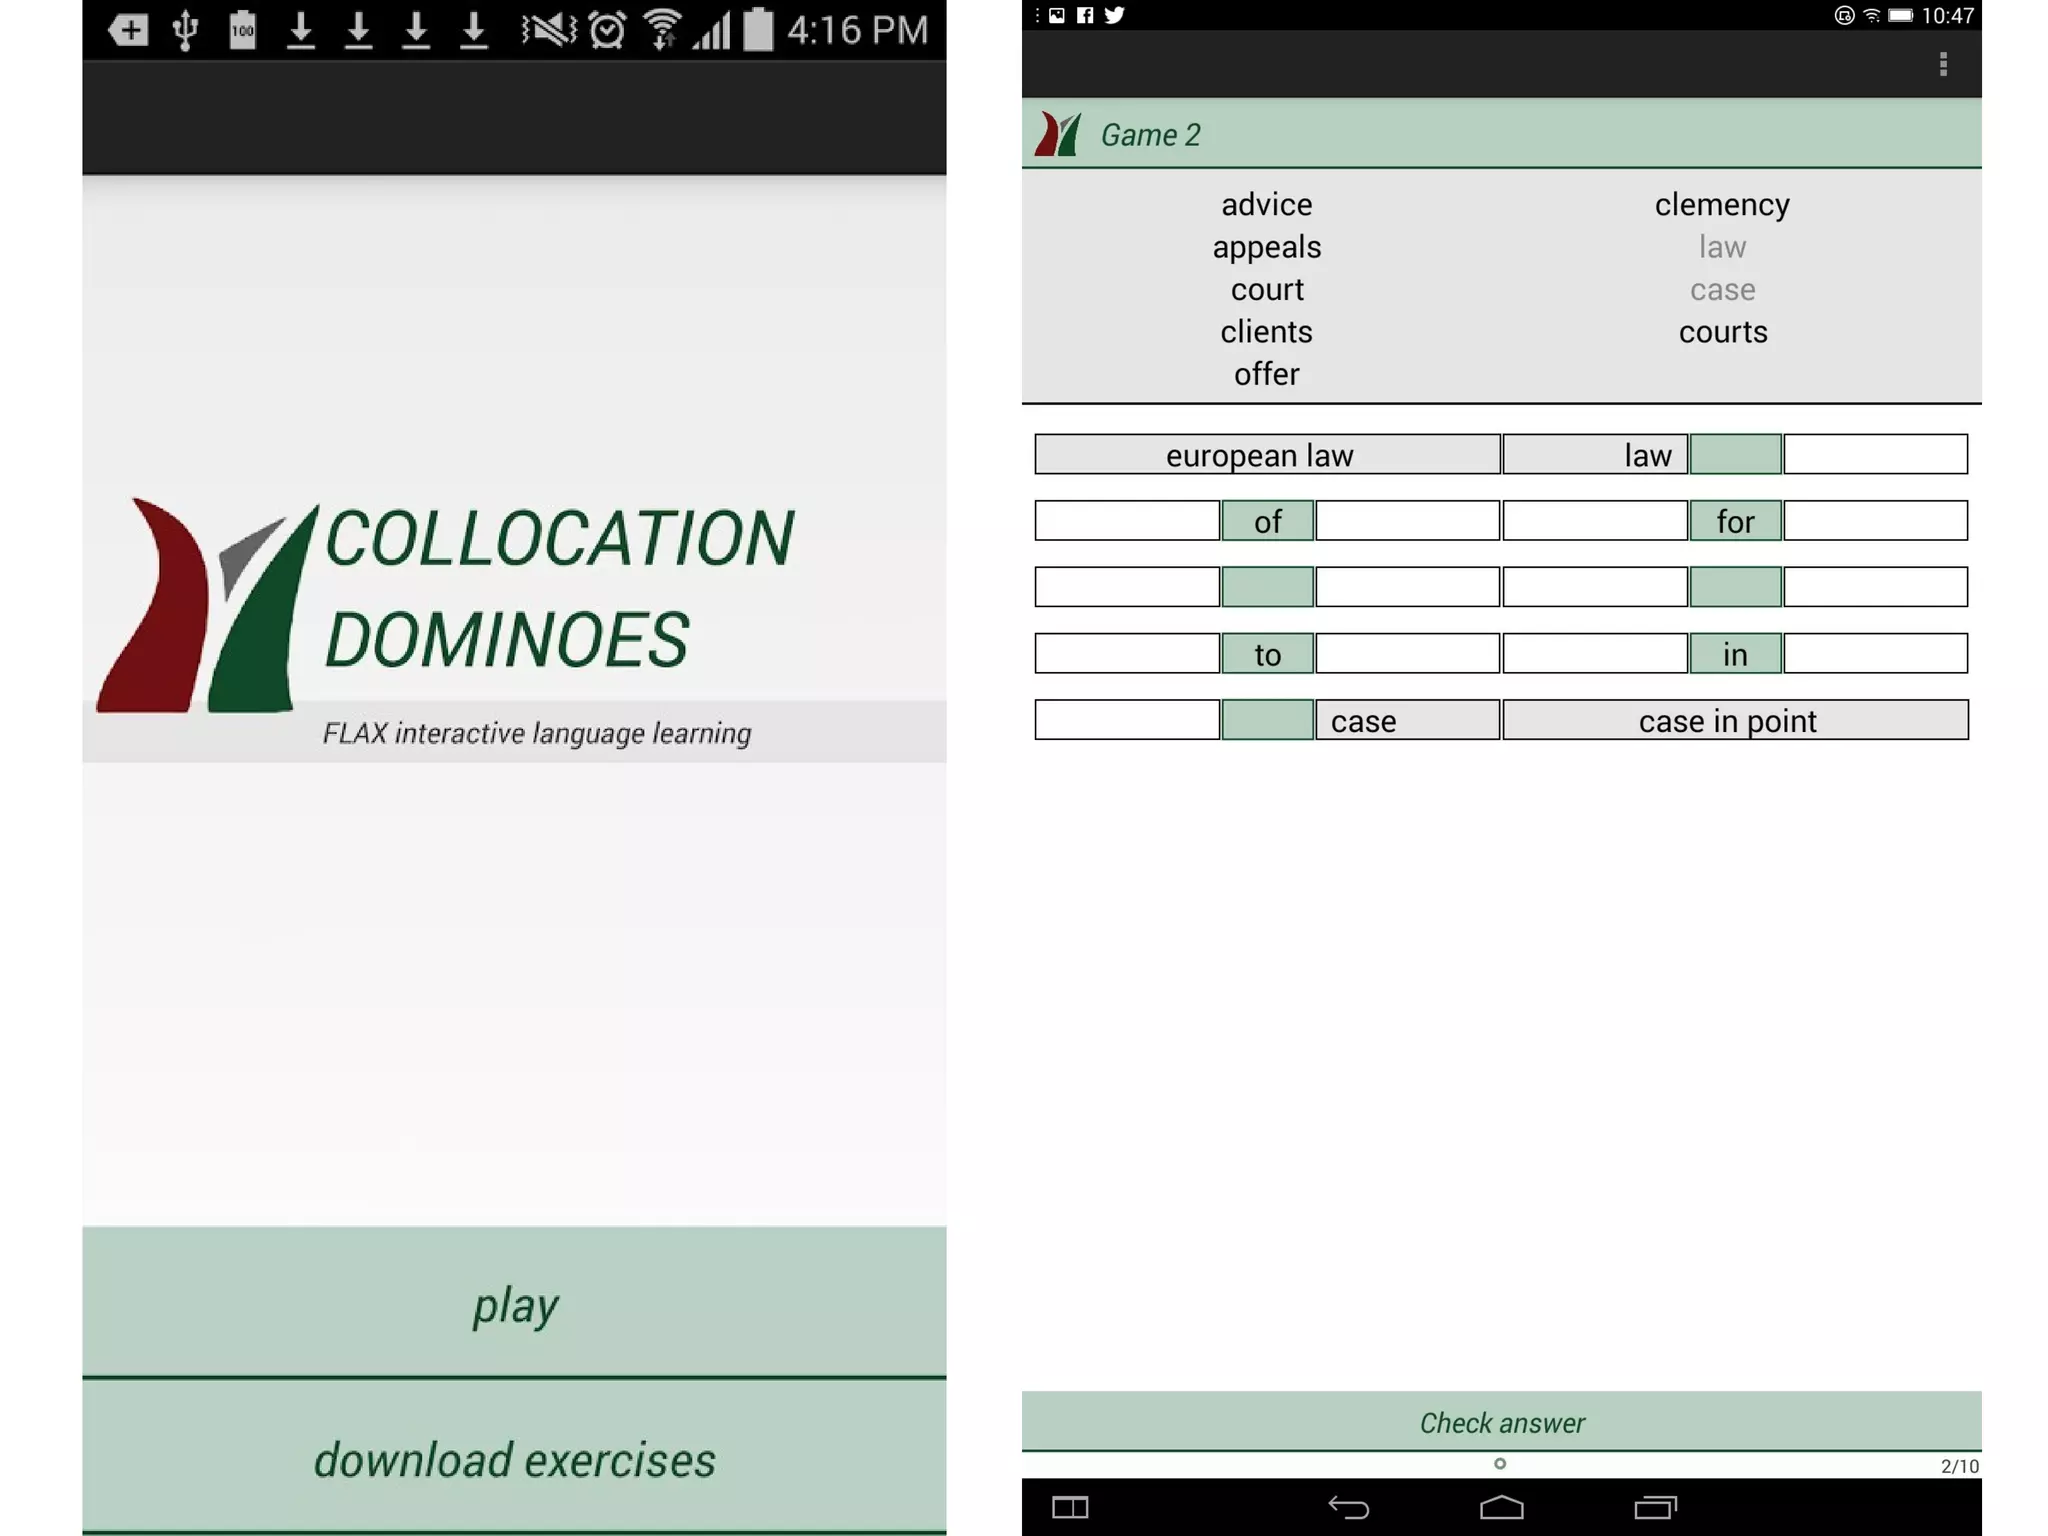Tap the split-screen icon in navigation bar
2048x1536 pixels.
pos(1070,1507)
